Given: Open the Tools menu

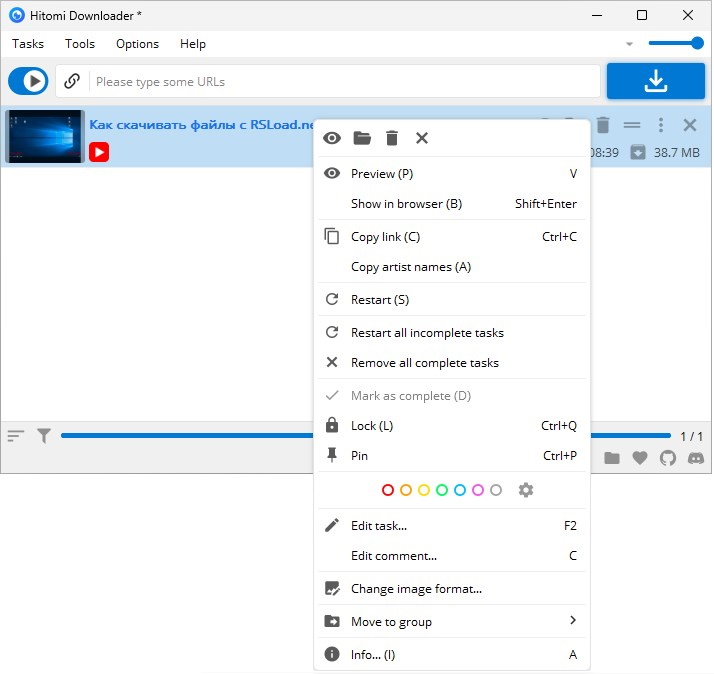Looking at the screenshot, I should (x=80, y=44).
